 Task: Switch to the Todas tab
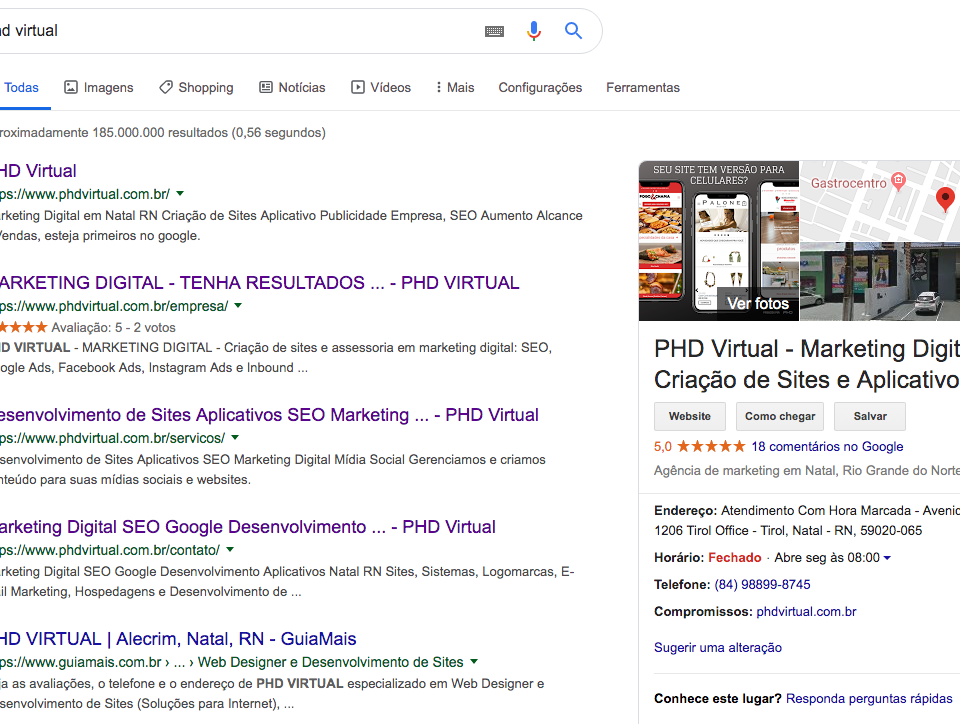(x=21, y=88)
